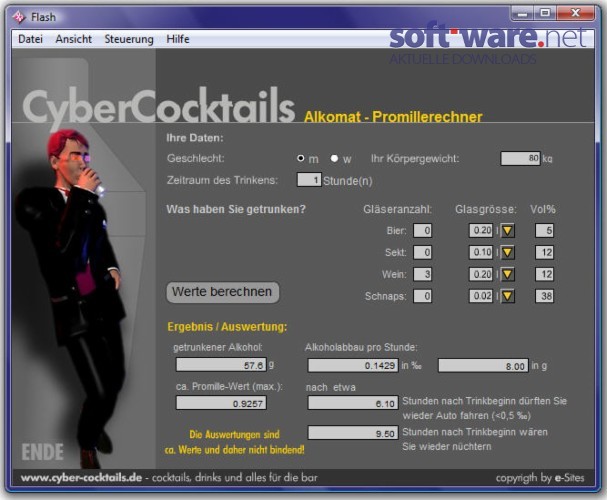This screenshot has width=607, height=500.
Task: Click the Sekt Gläseranzahl field
Action: (x=422, y=253)
